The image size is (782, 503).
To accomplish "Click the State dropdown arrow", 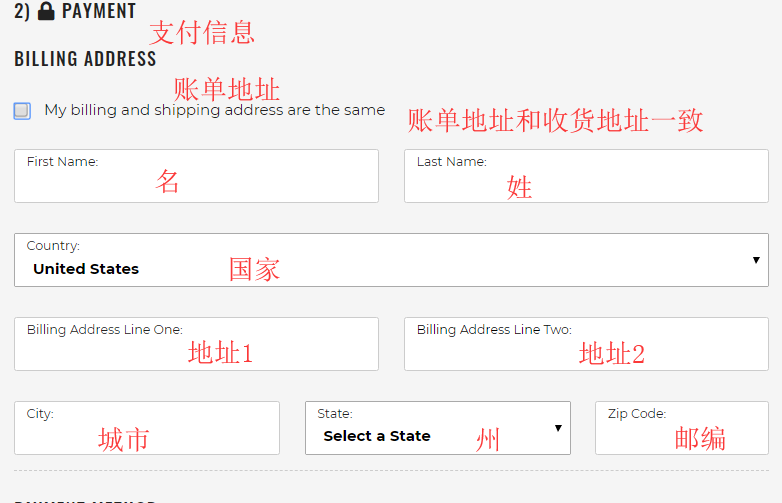I will point(558,428).
